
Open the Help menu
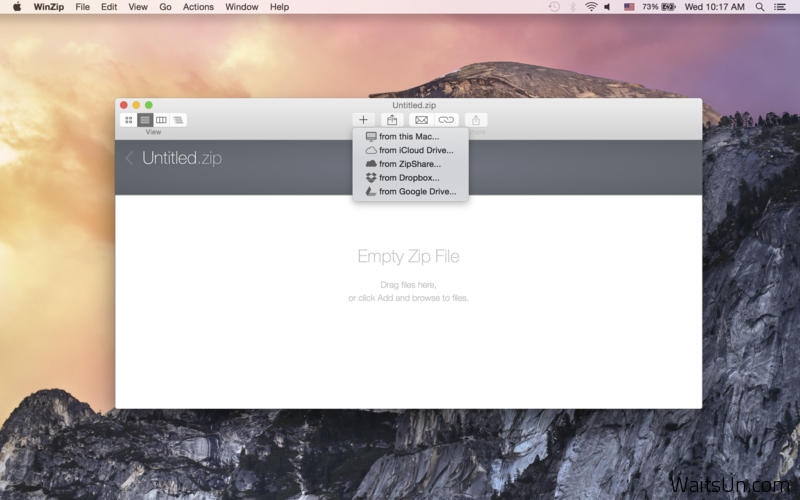pyautogui.click(x=279, y=7)
